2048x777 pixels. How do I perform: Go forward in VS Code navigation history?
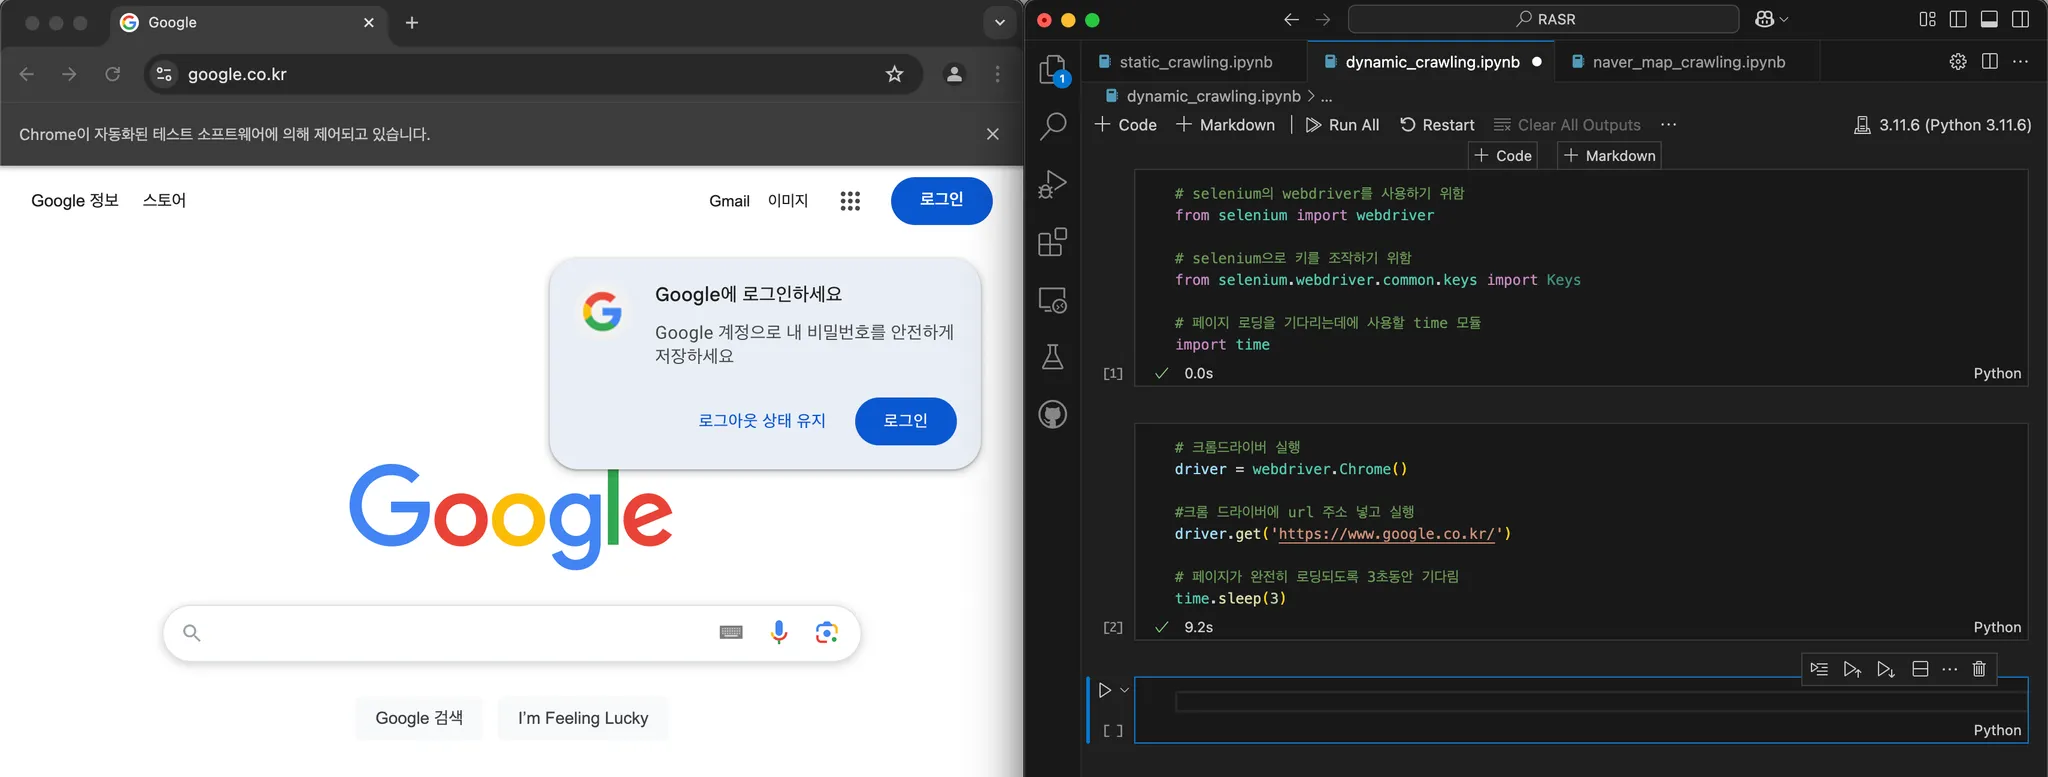(1323, 19)
